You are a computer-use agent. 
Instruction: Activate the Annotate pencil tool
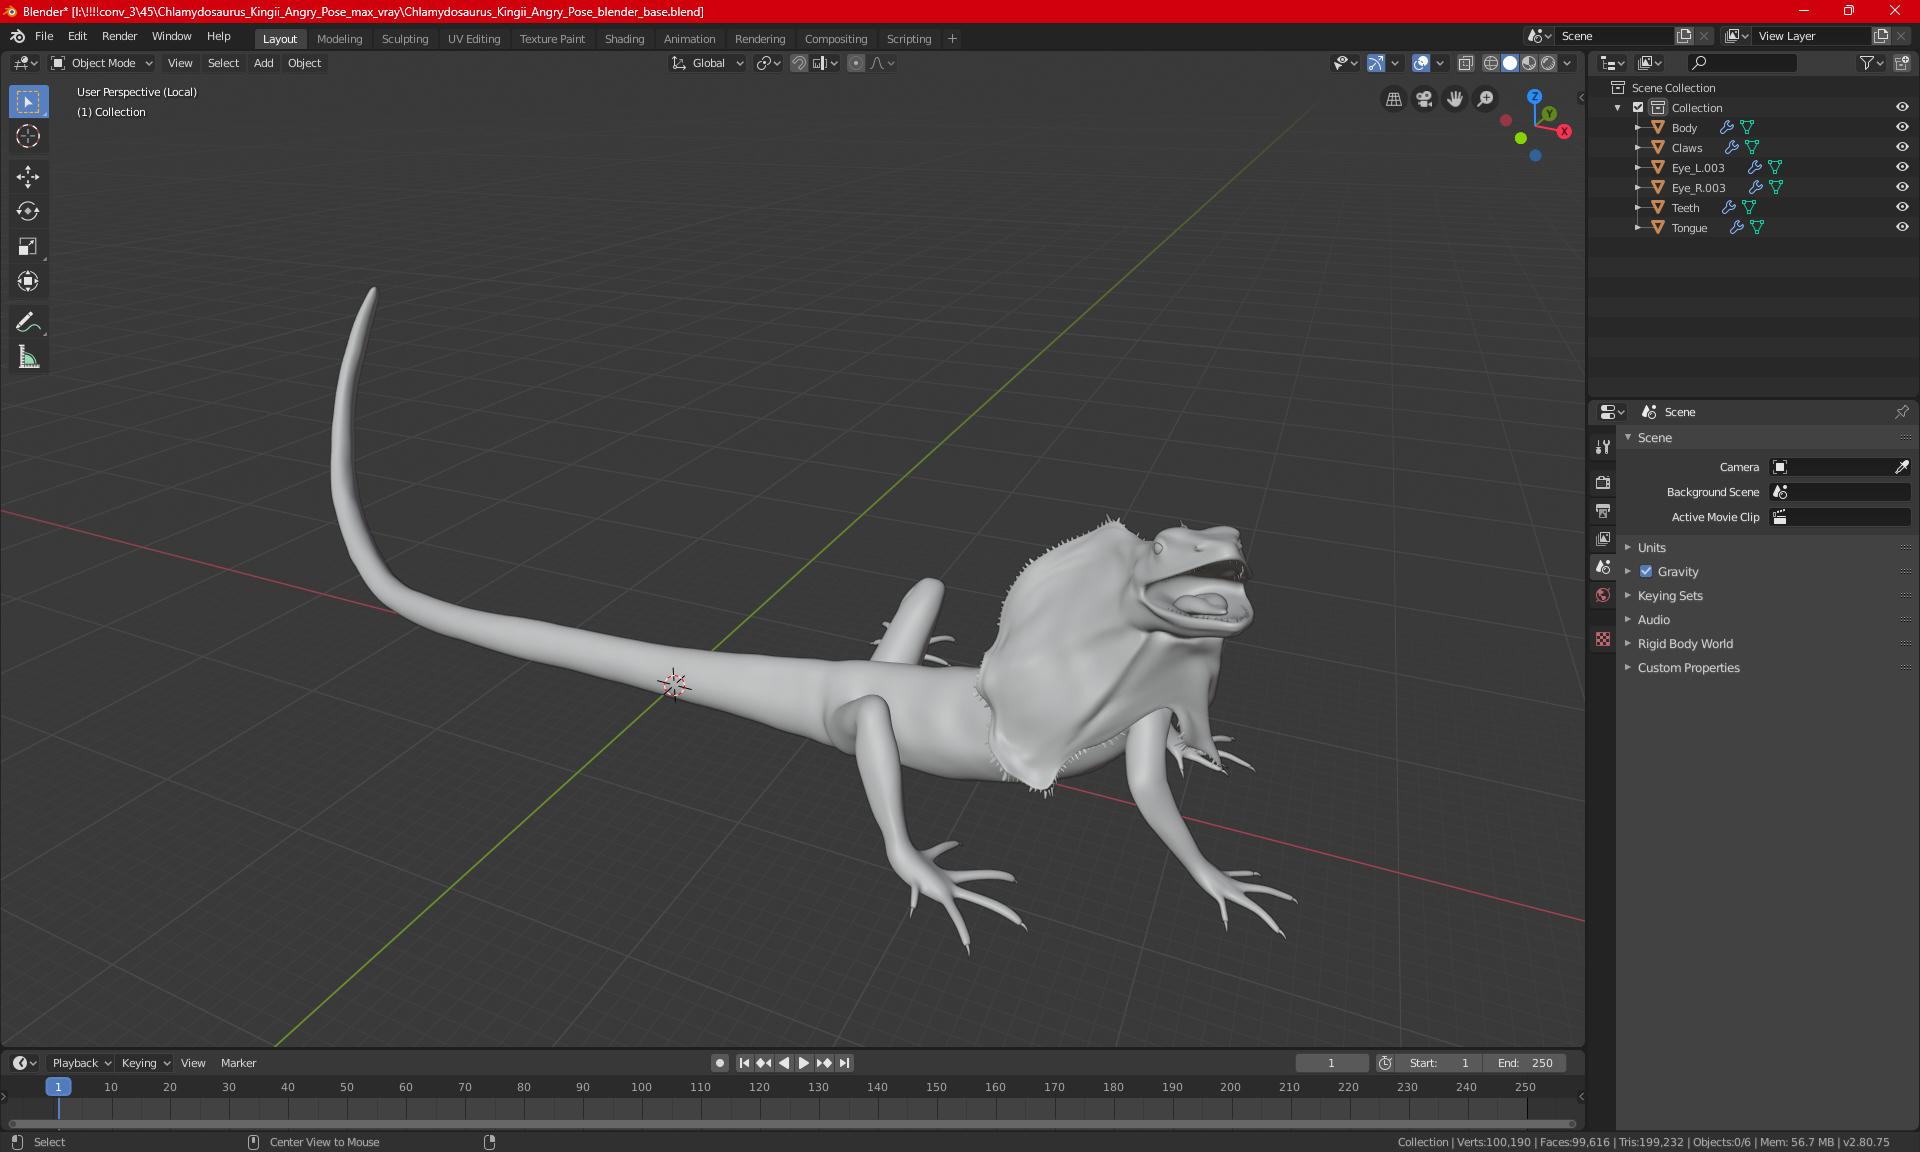[x=28, y=322]
